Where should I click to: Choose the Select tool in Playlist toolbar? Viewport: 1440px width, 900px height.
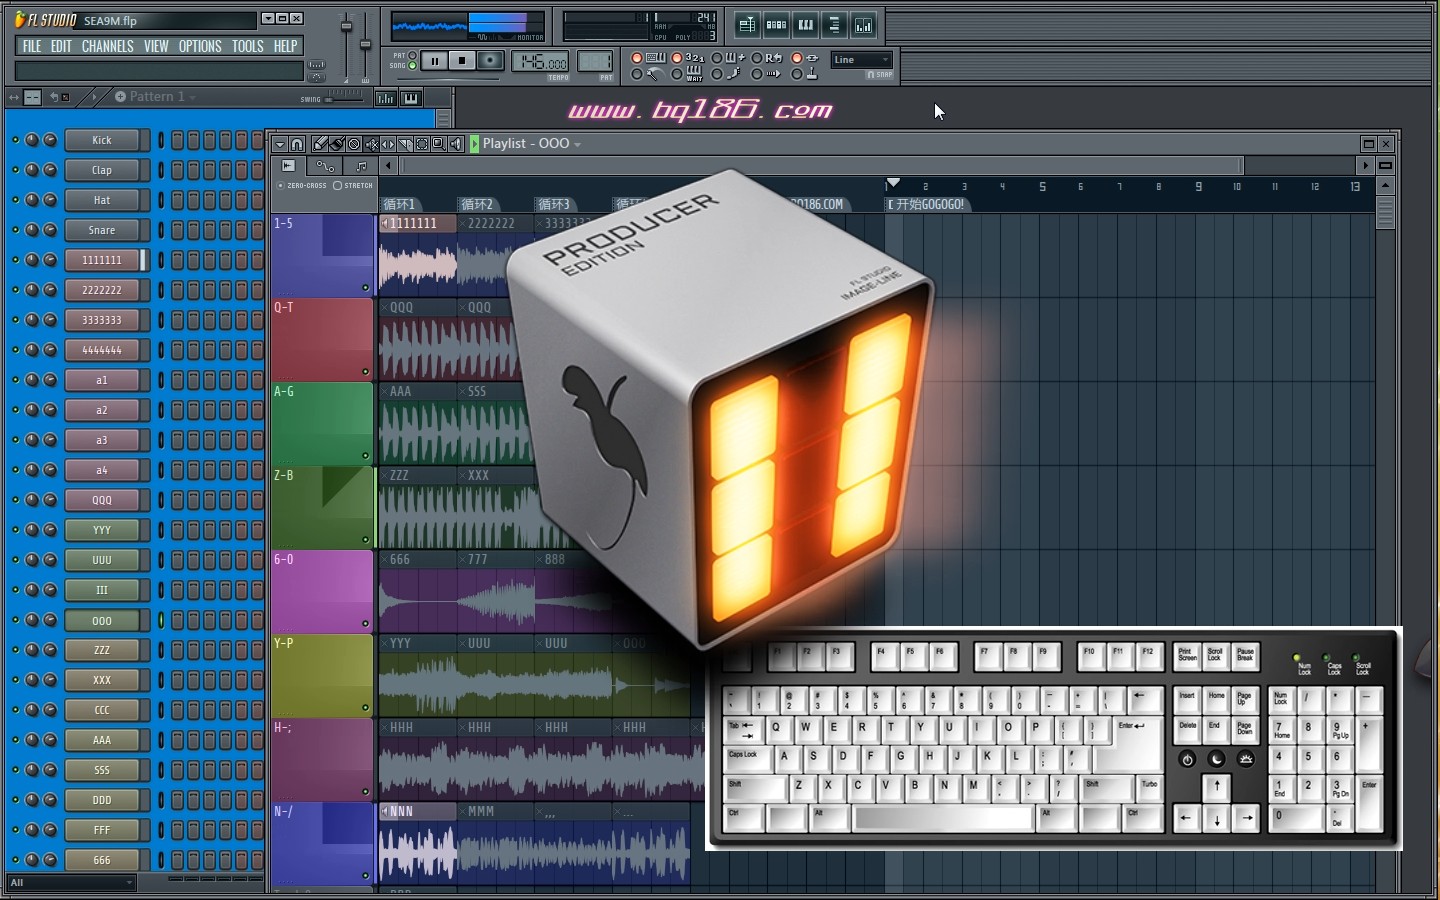422,144
